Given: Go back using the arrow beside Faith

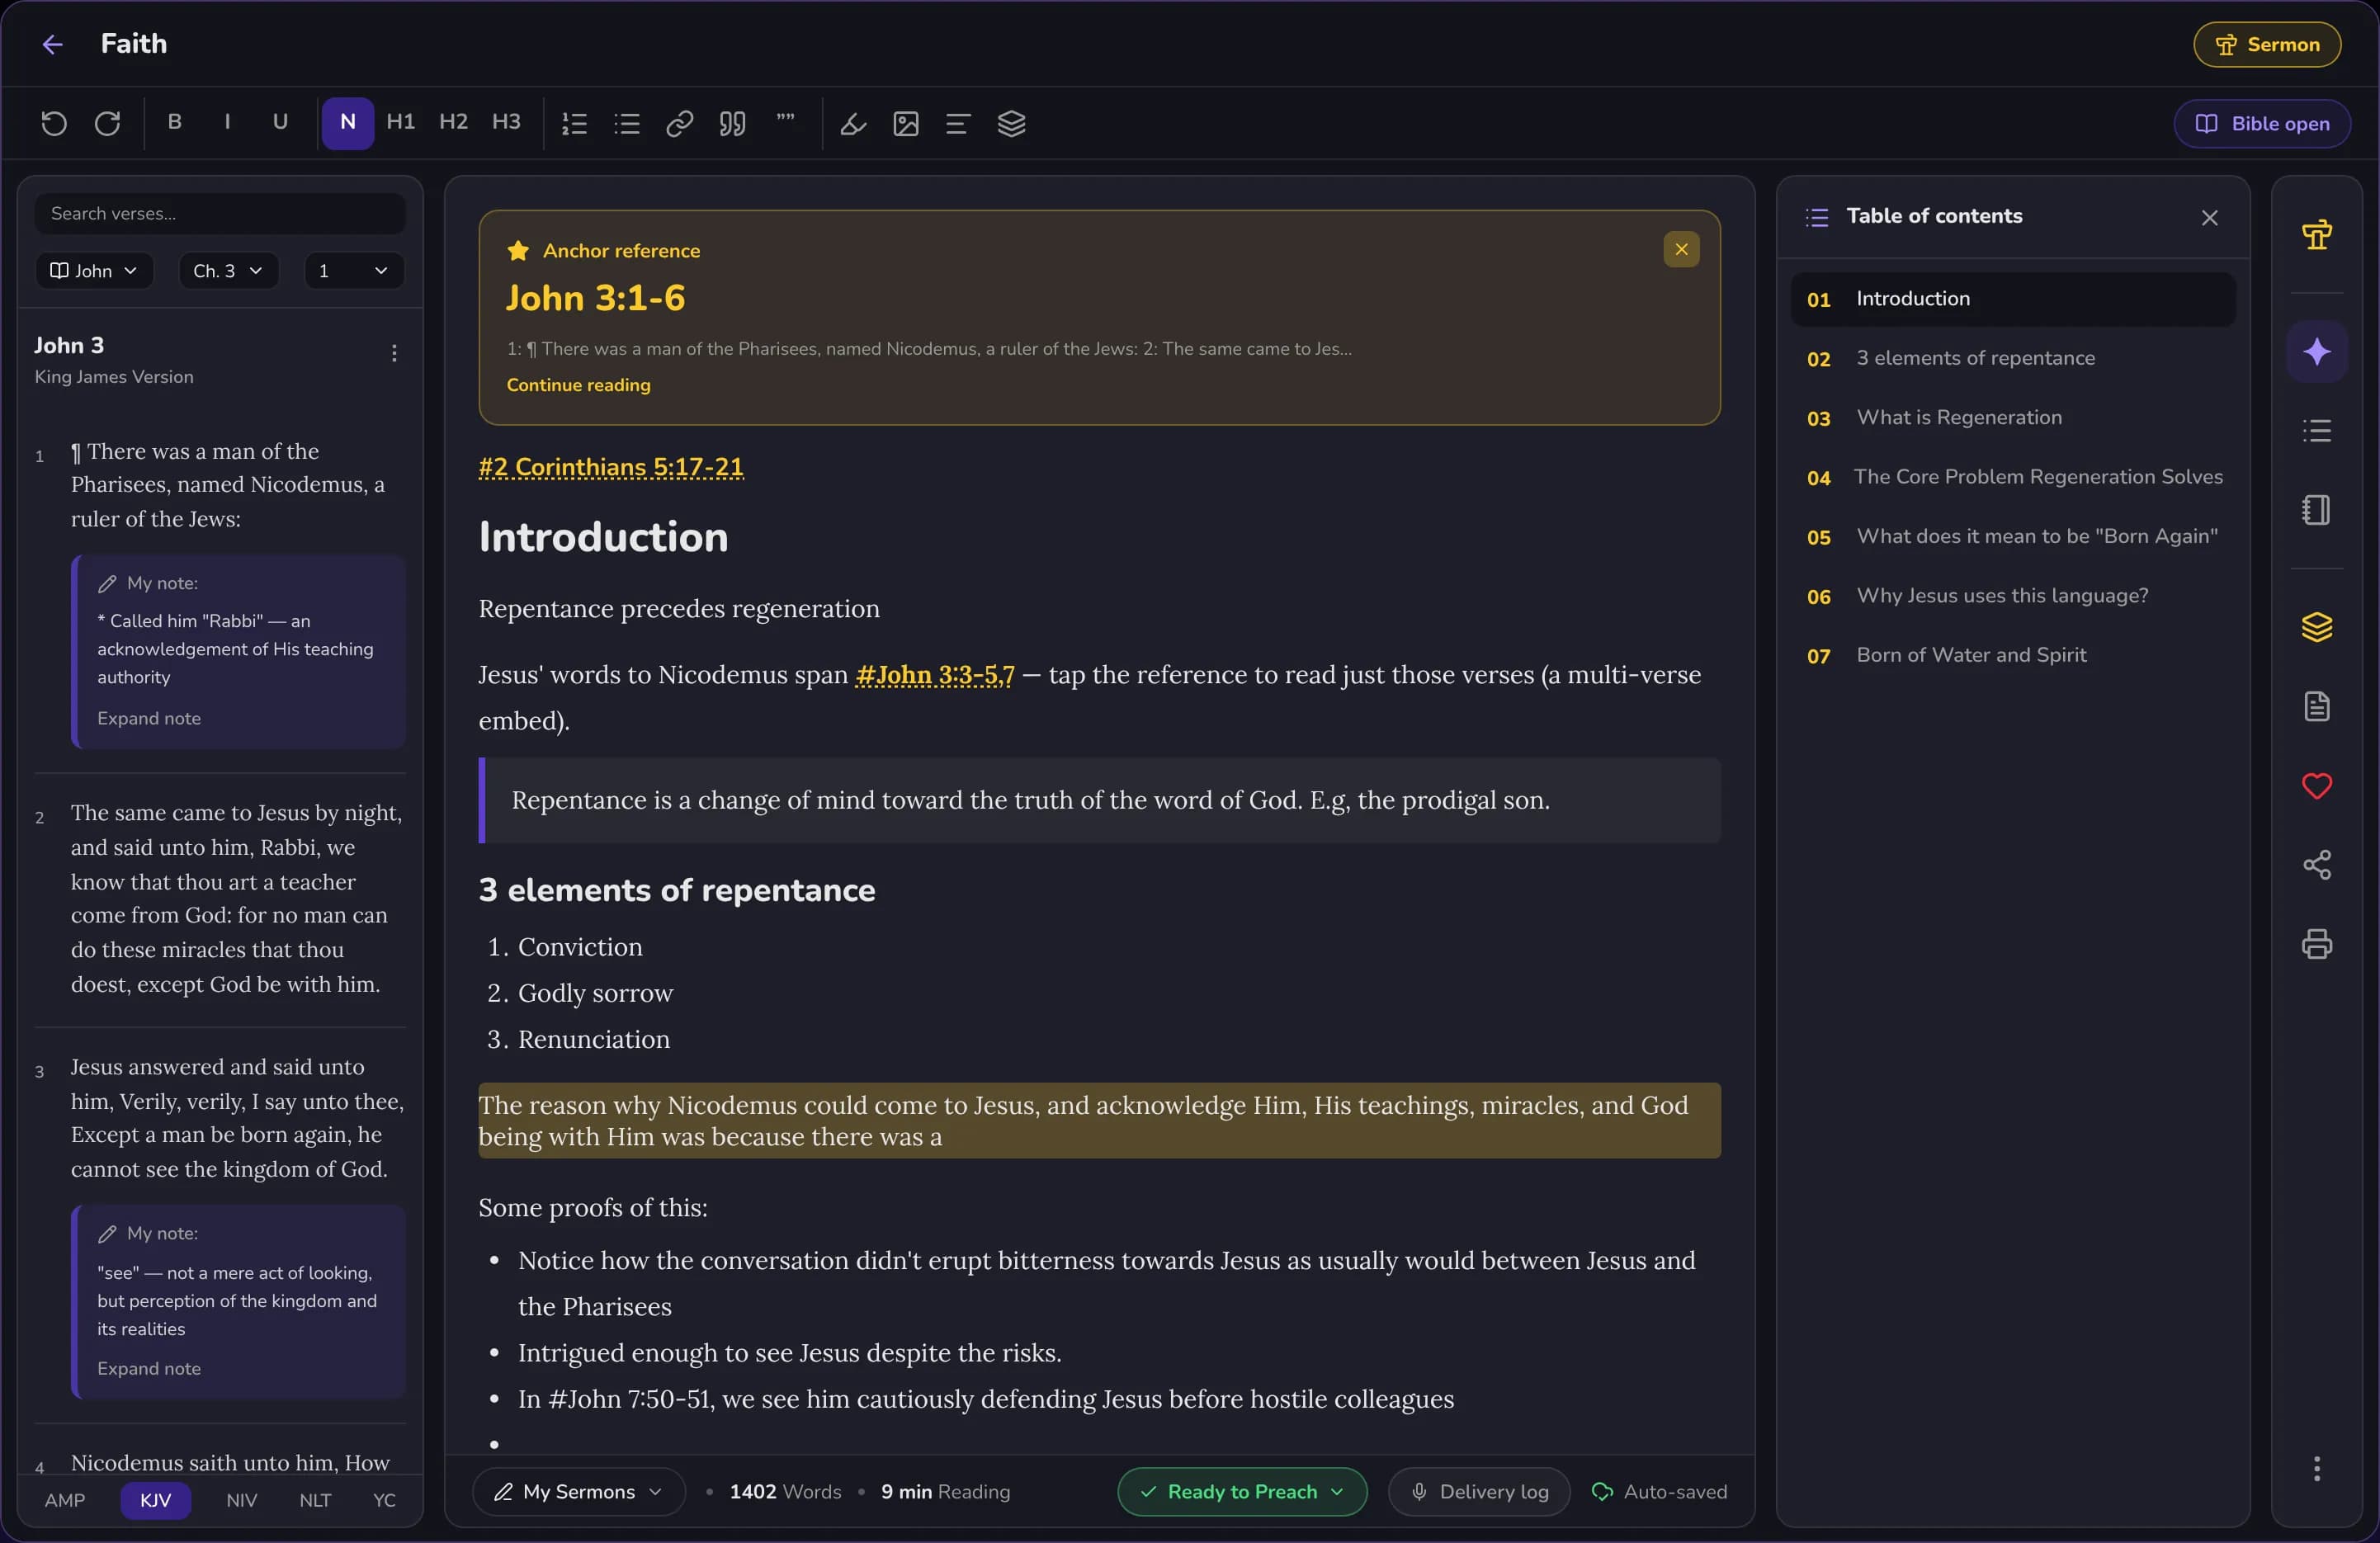Looking at the screenshot, I should click(52, 44).
